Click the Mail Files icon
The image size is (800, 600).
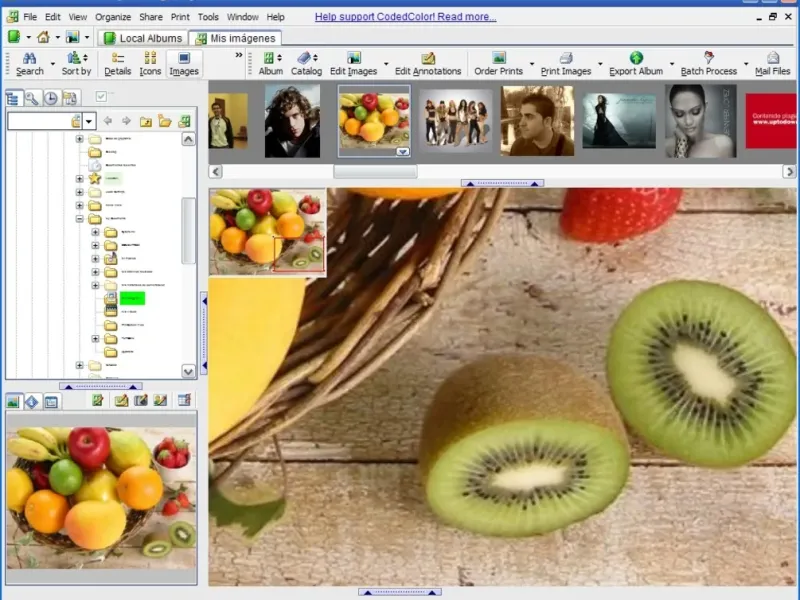[772, 58]
